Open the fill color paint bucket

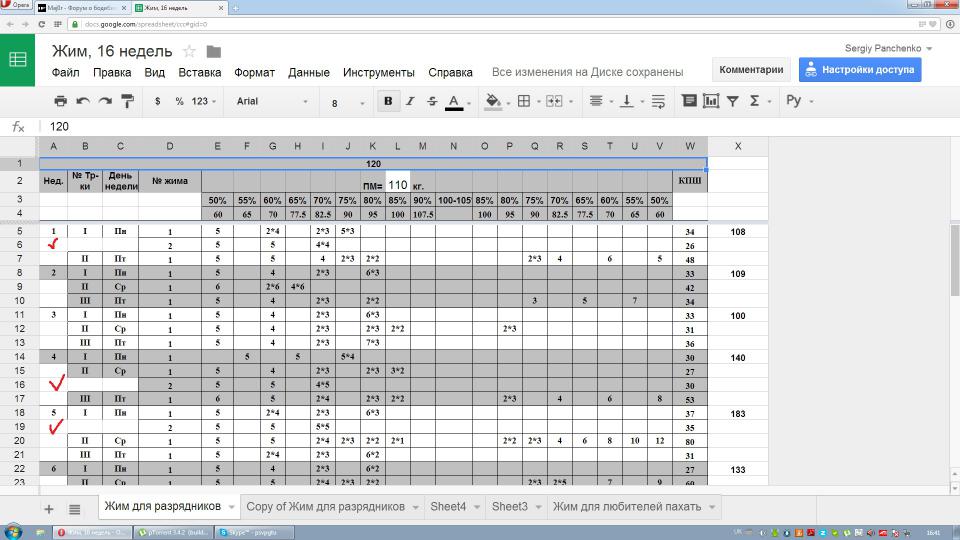point(492,101)
